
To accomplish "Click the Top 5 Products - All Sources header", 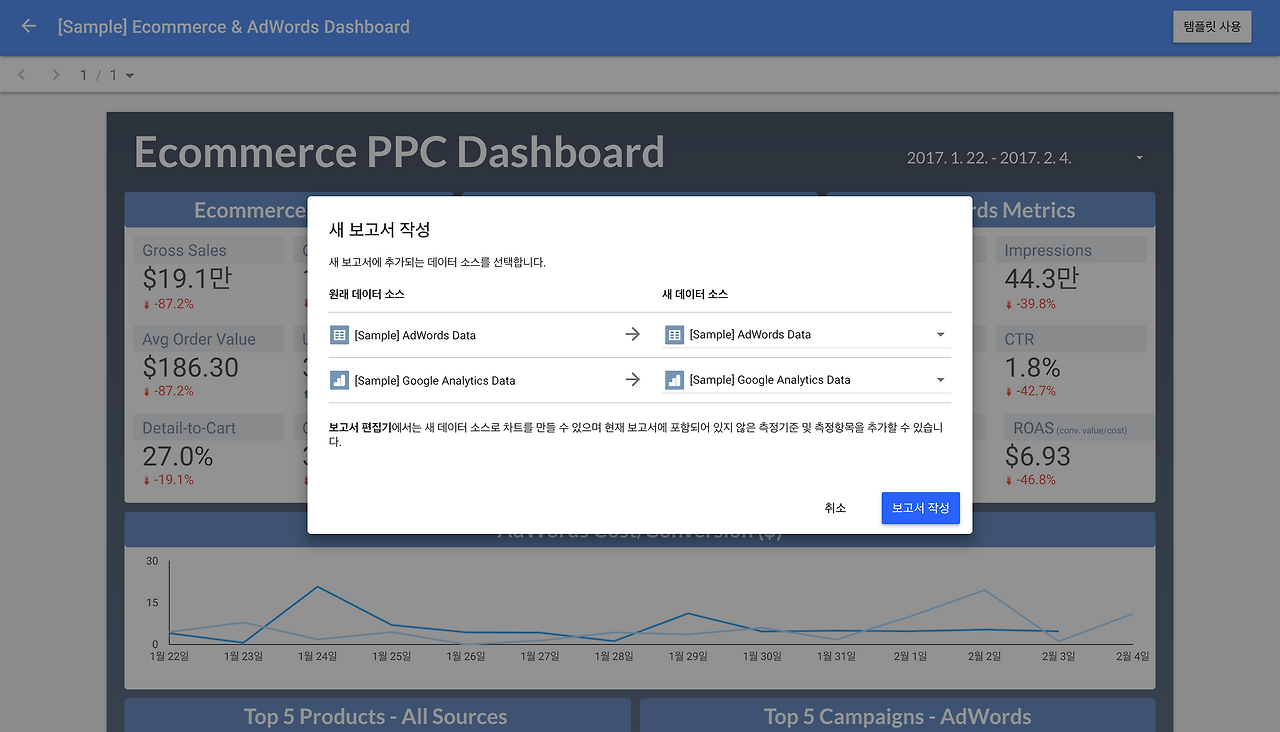I will click(376, 716).
